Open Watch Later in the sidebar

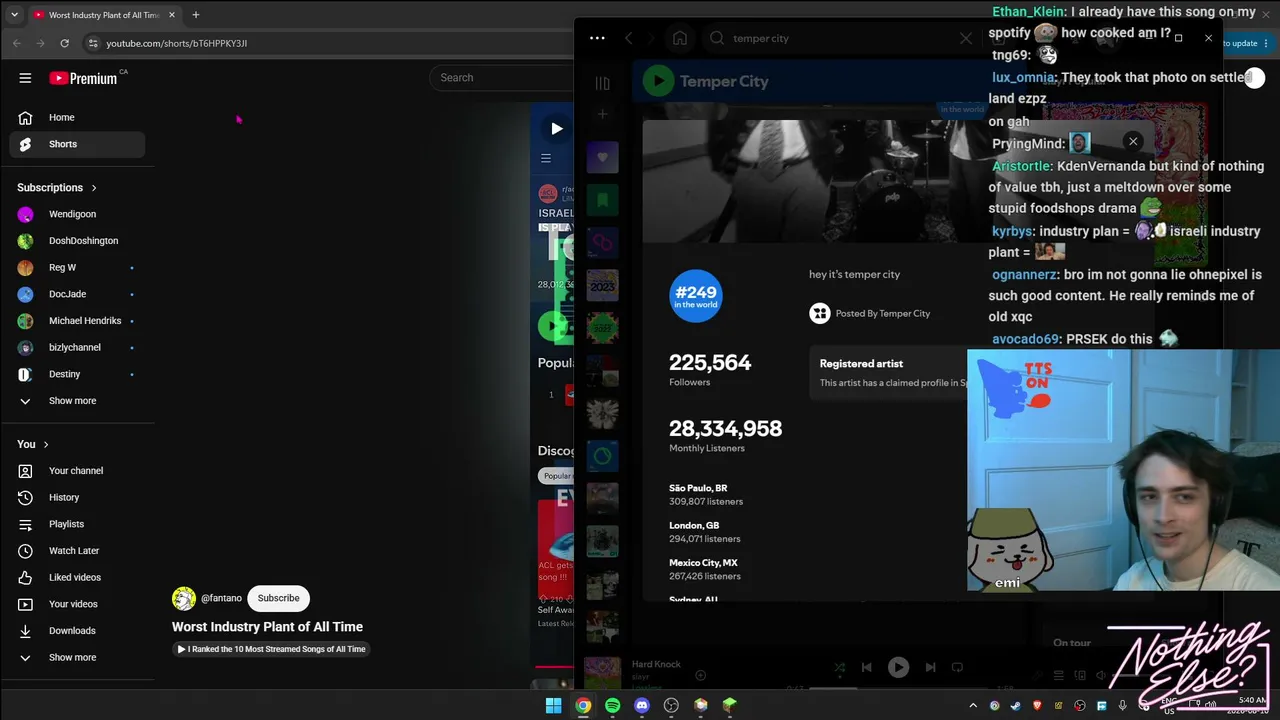(77, 551)
